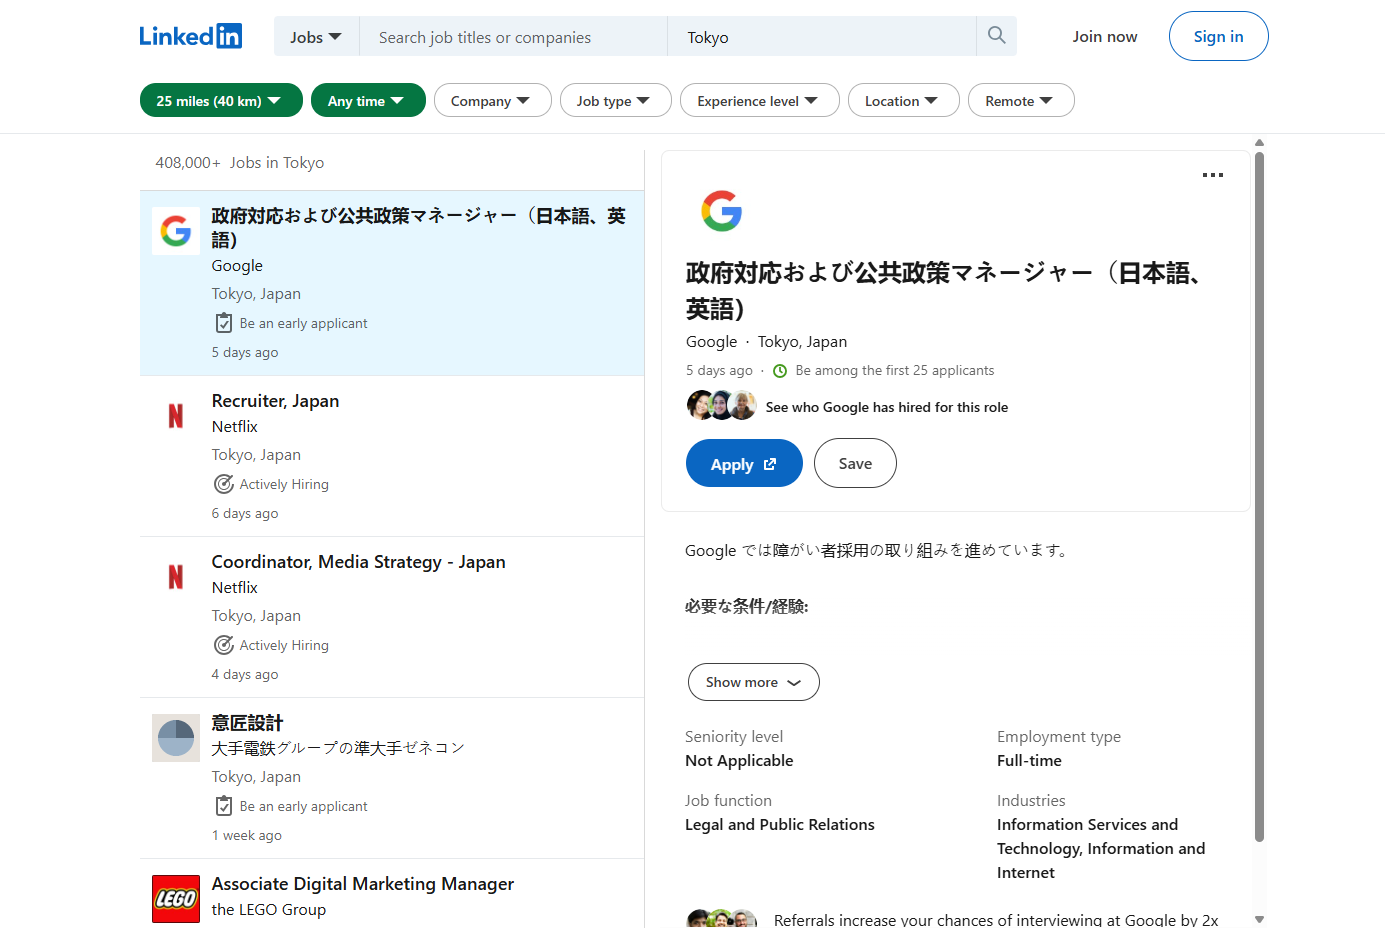Click the Google job title in results list

[x=418, y=228]
